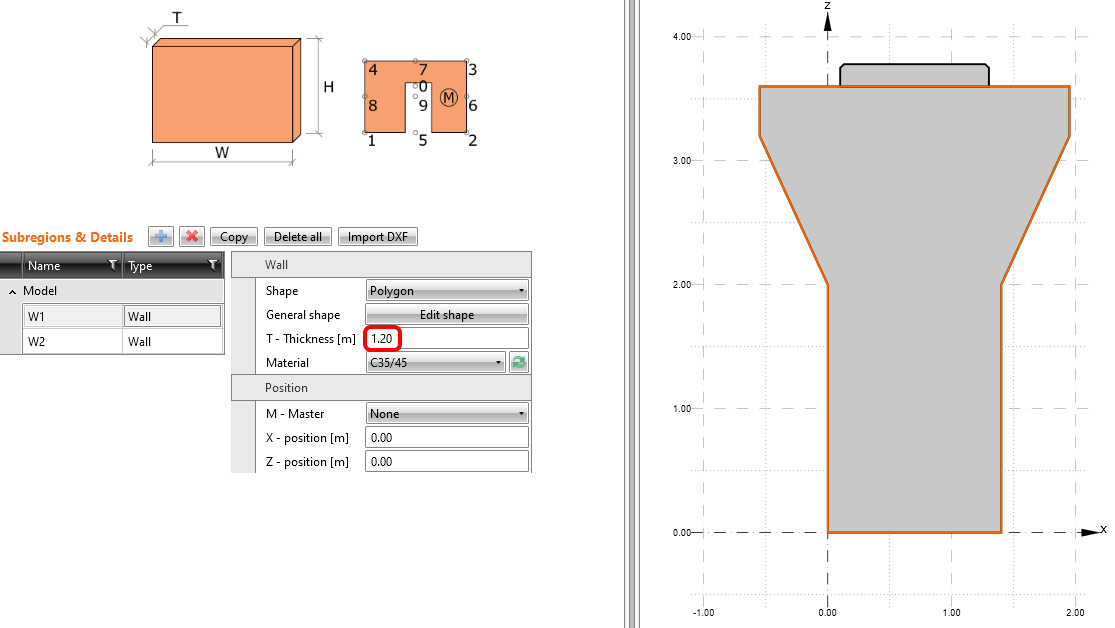Select wall W1 in the subregions list
Viewport: 1115px width, 628px height.
click(70, 315)
